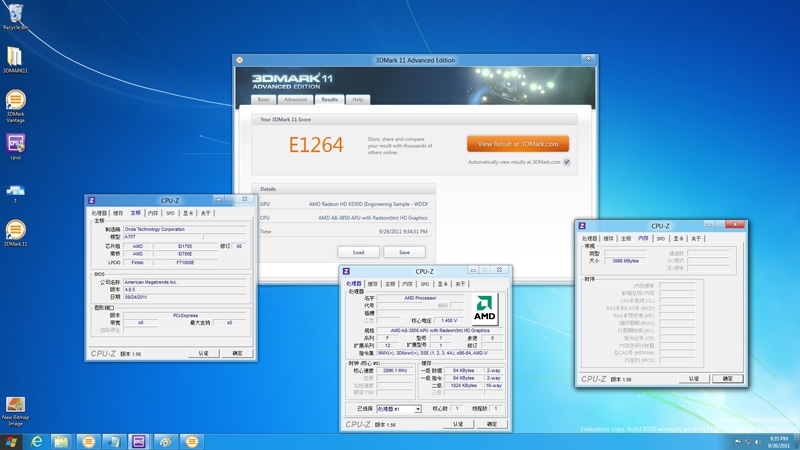The image size is (800, 450).
Task: Click the clock in the system tray
Action: (x=776, y=441)
